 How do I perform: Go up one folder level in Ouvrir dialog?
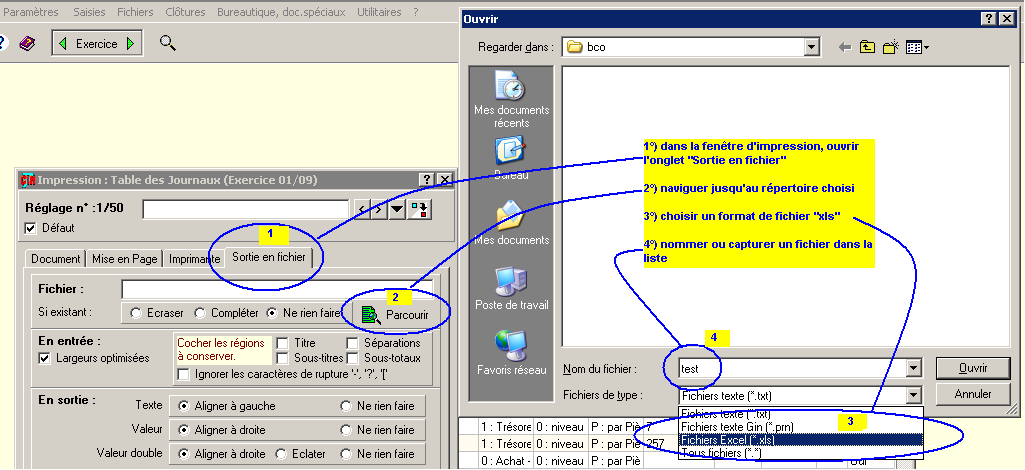click(867, 47)
